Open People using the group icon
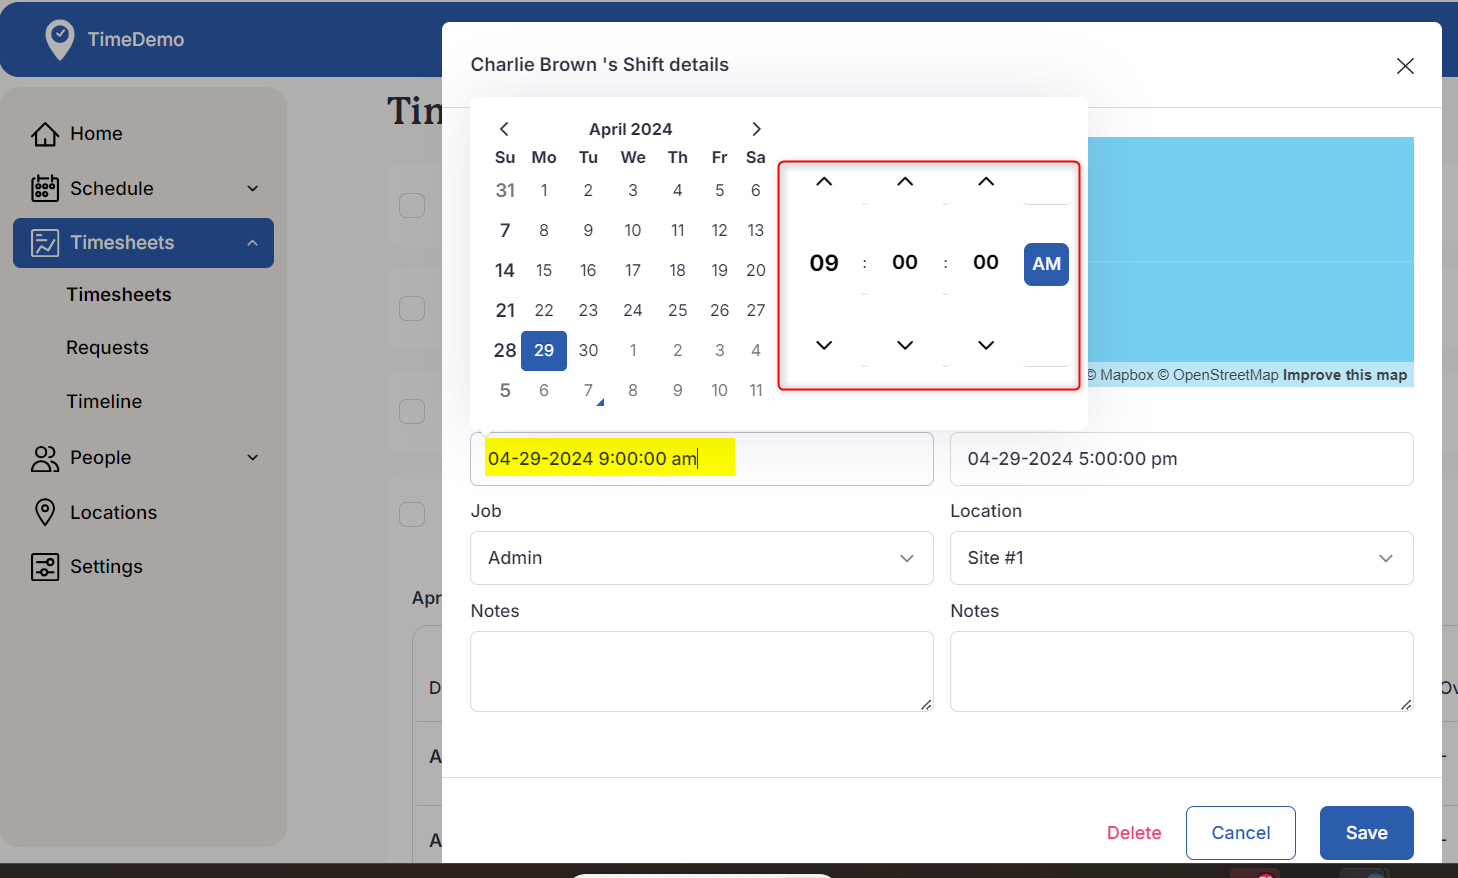 tap(45, 457)
